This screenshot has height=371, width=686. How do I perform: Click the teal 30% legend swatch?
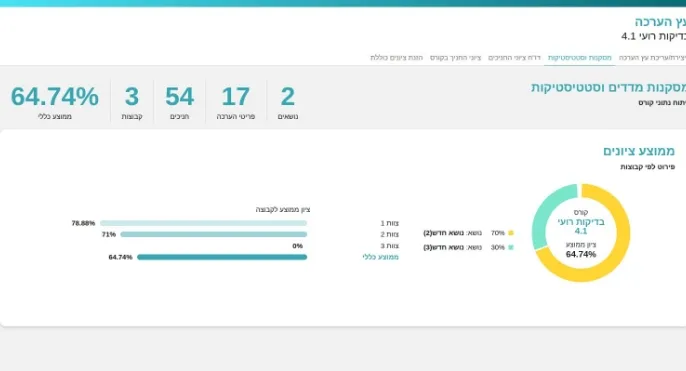click(x=511, y=247)
